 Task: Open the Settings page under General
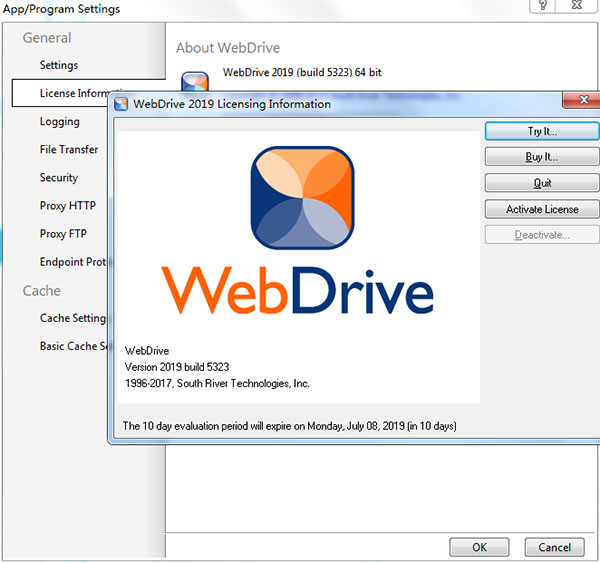click(59, 65)
